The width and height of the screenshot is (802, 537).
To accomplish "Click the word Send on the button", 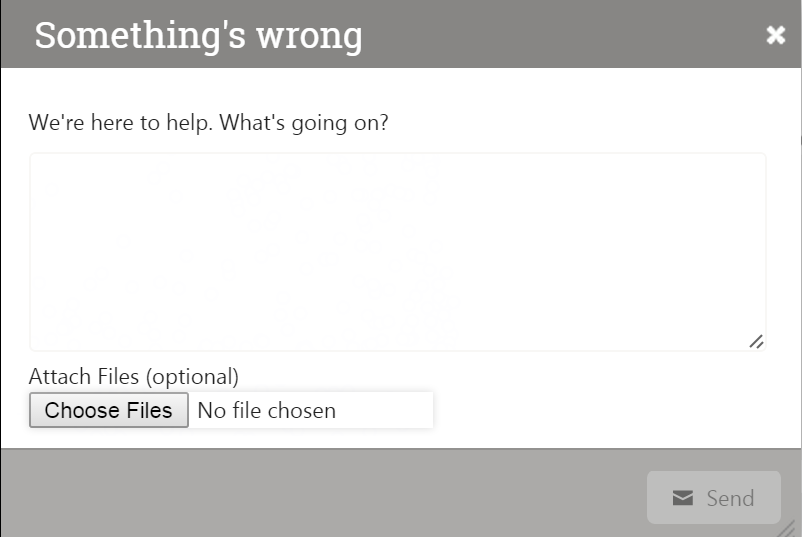I will [x=730, y=498].
